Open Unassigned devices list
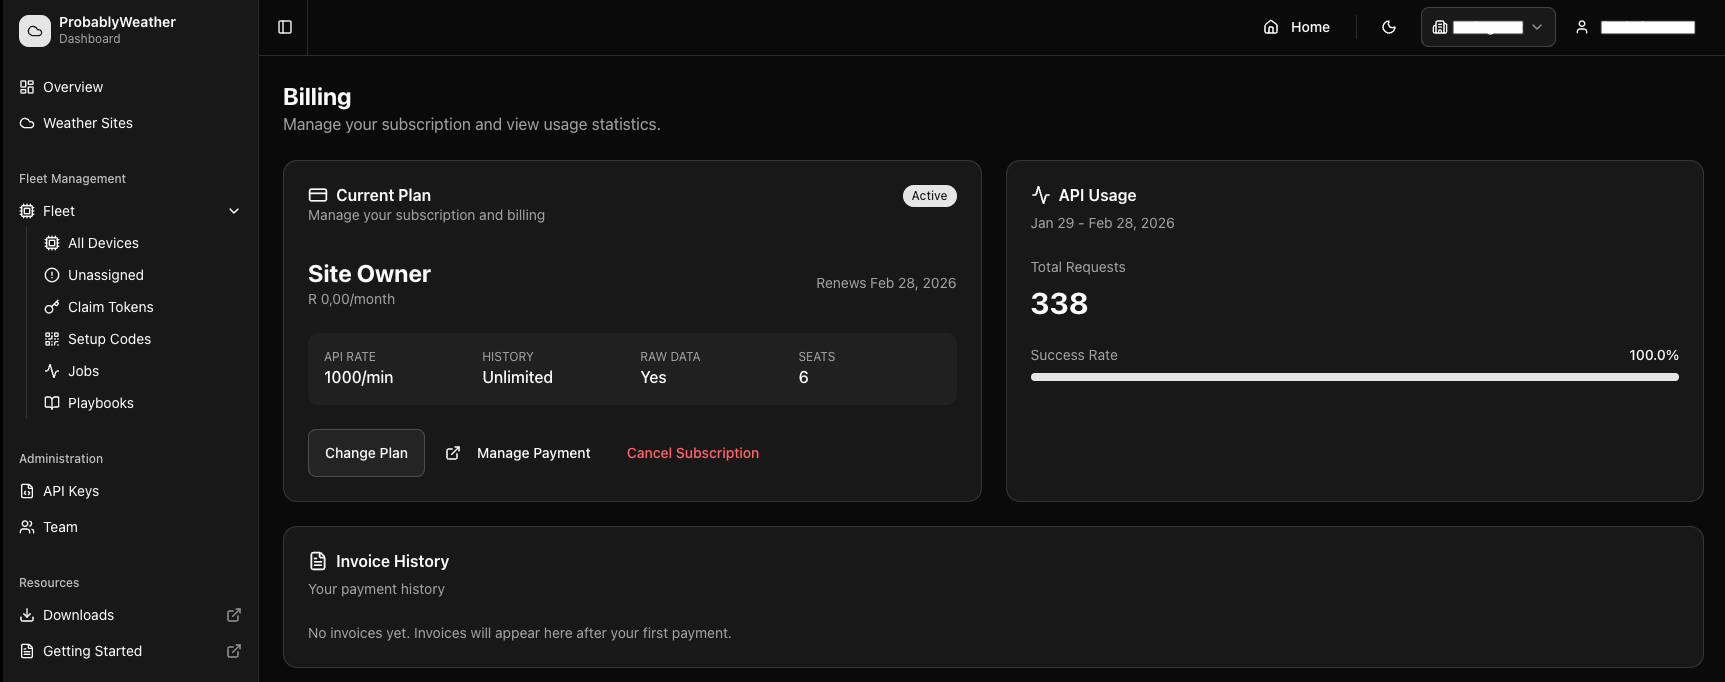Screen dimensions: 1725x682 [x=105, y=275]
